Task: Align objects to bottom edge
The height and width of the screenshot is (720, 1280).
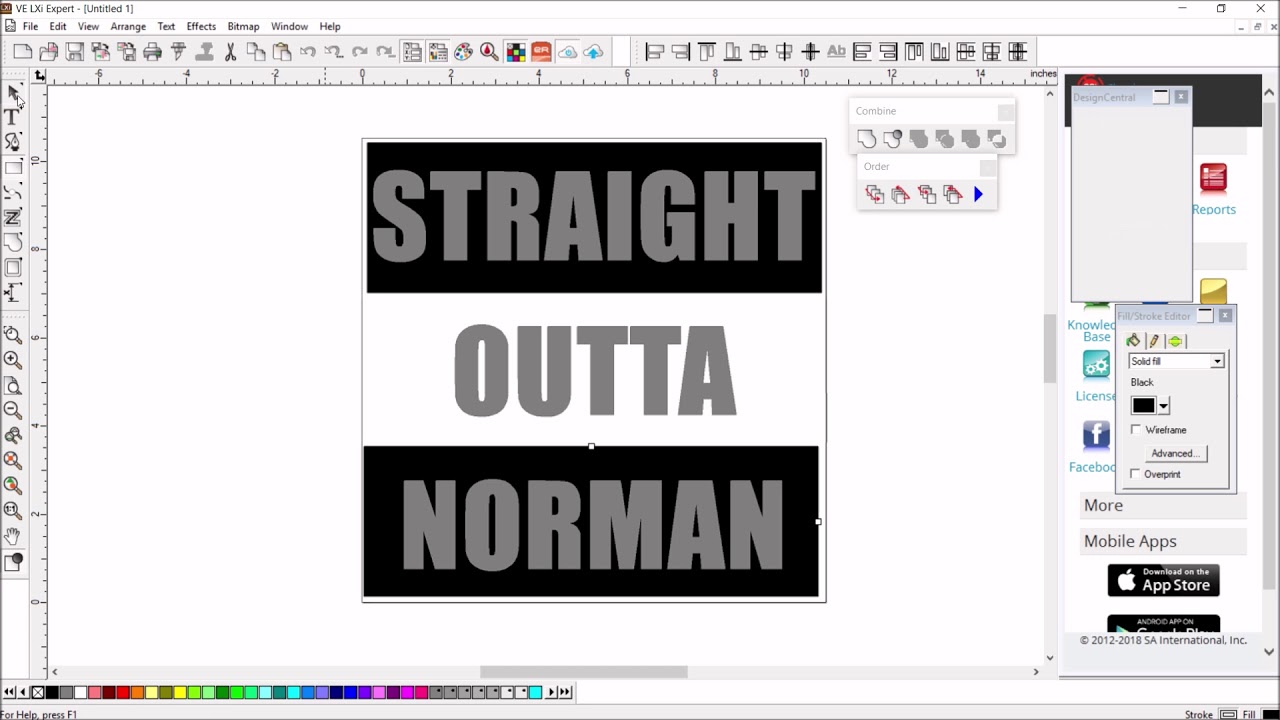Action: 733,52
